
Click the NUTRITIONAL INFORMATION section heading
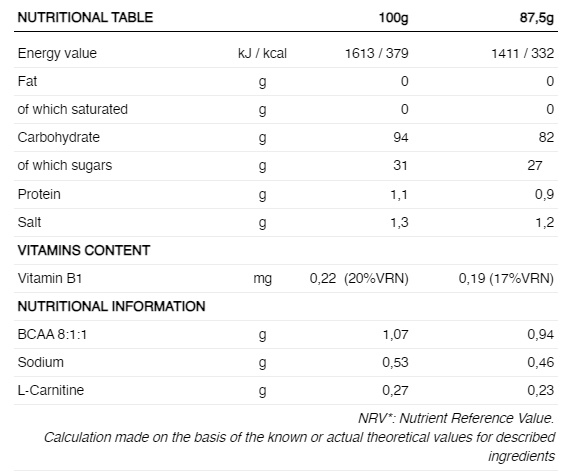(x=111, y=307)
